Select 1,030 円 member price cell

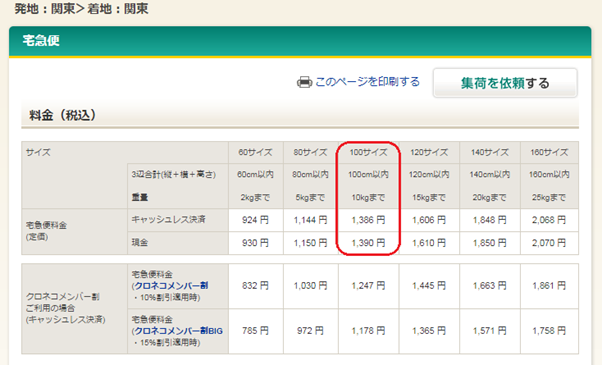pyautogui.click(x=311, y=286)
